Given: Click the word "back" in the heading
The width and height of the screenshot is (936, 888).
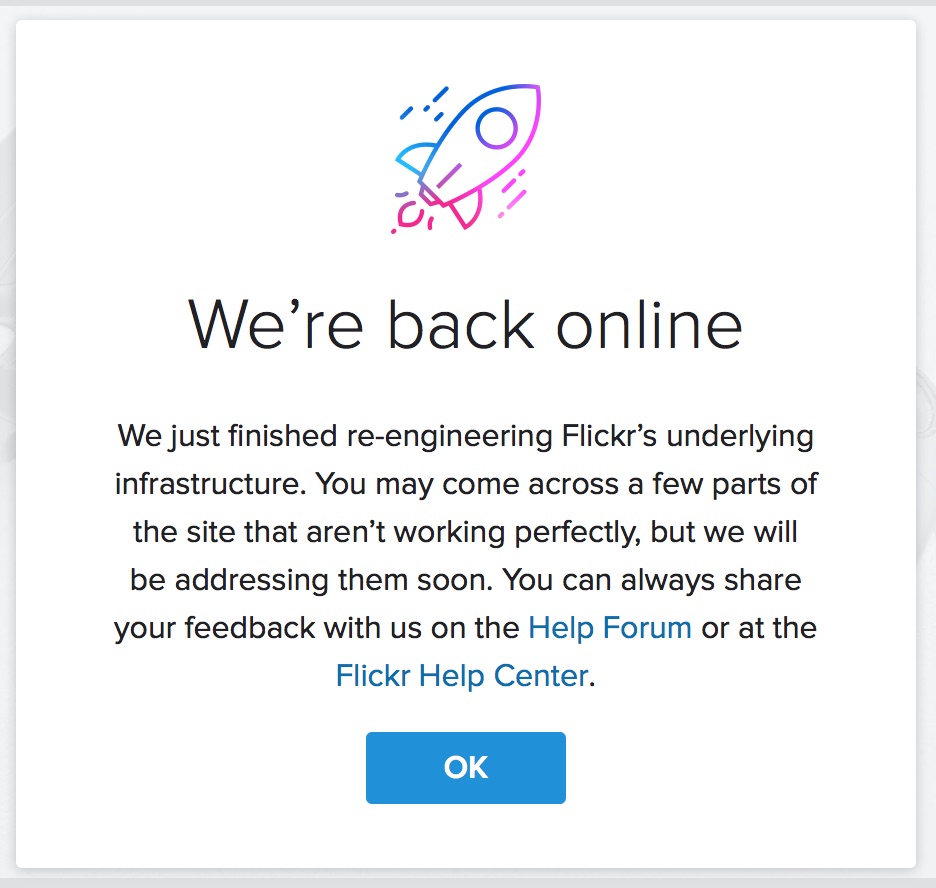Looking at the screenshot, I should (461, 323).
